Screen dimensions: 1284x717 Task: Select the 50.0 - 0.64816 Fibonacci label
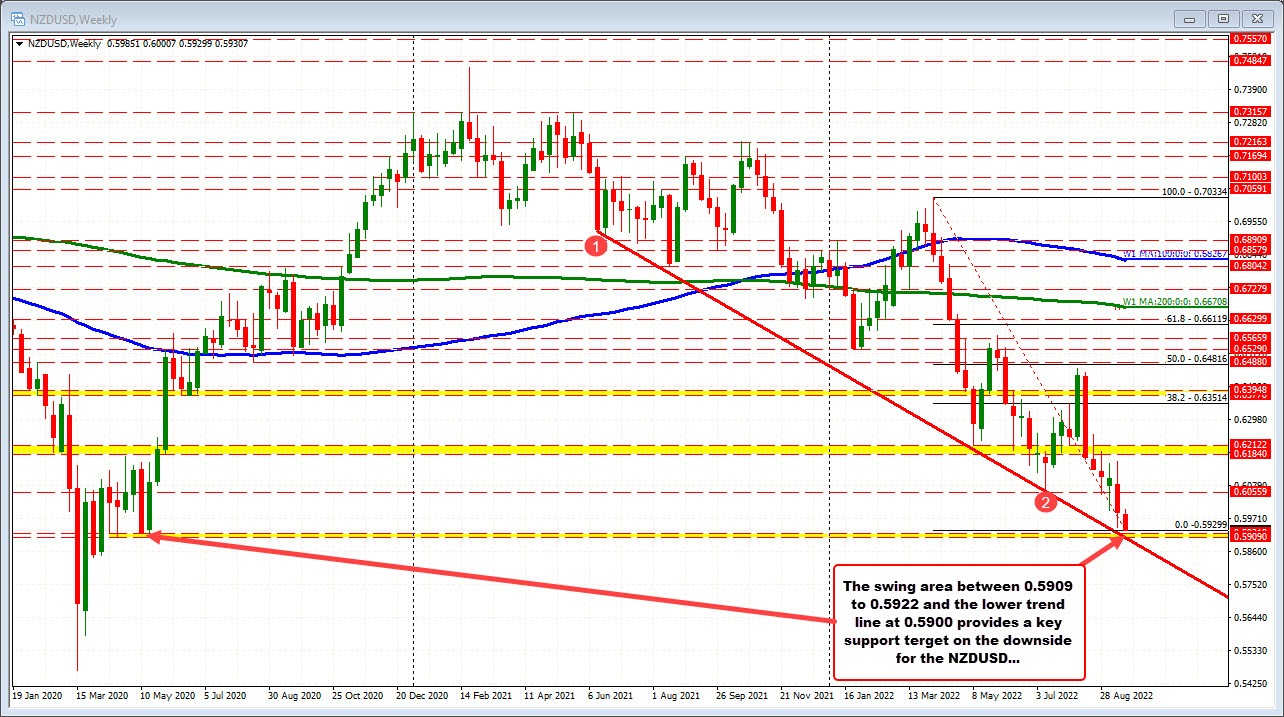pos(1196,358)
